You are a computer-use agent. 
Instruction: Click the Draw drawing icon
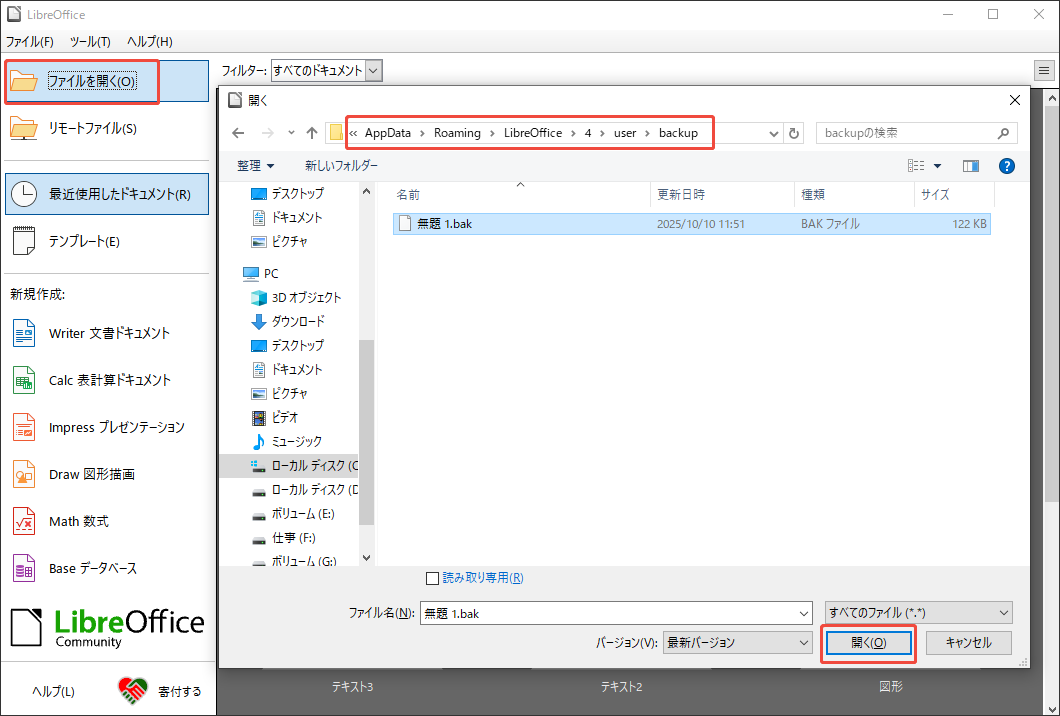(x=24, y=474)
